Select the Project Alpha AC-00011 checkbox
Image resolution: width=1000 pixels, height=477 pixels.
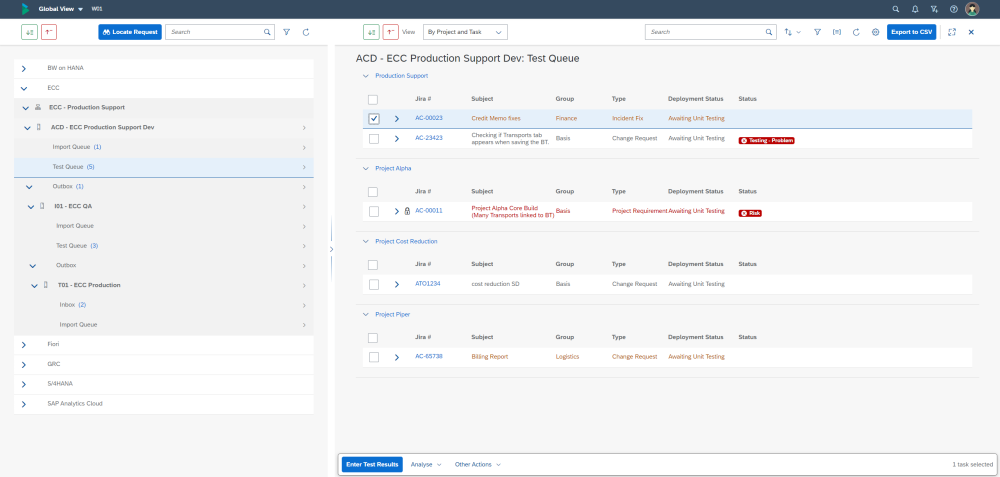coord(374,211)
